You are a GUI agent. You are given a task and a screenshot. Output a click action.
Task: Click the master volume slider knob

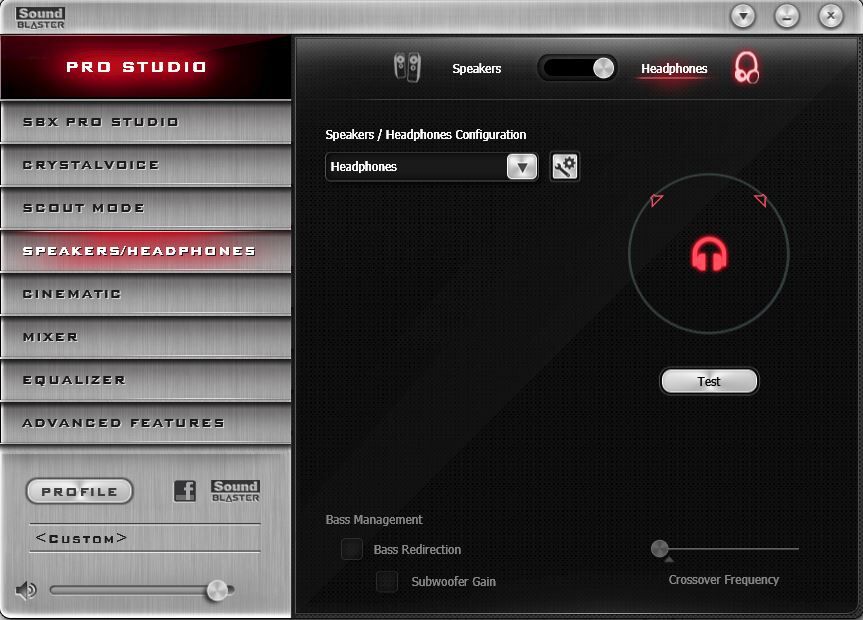217,590
